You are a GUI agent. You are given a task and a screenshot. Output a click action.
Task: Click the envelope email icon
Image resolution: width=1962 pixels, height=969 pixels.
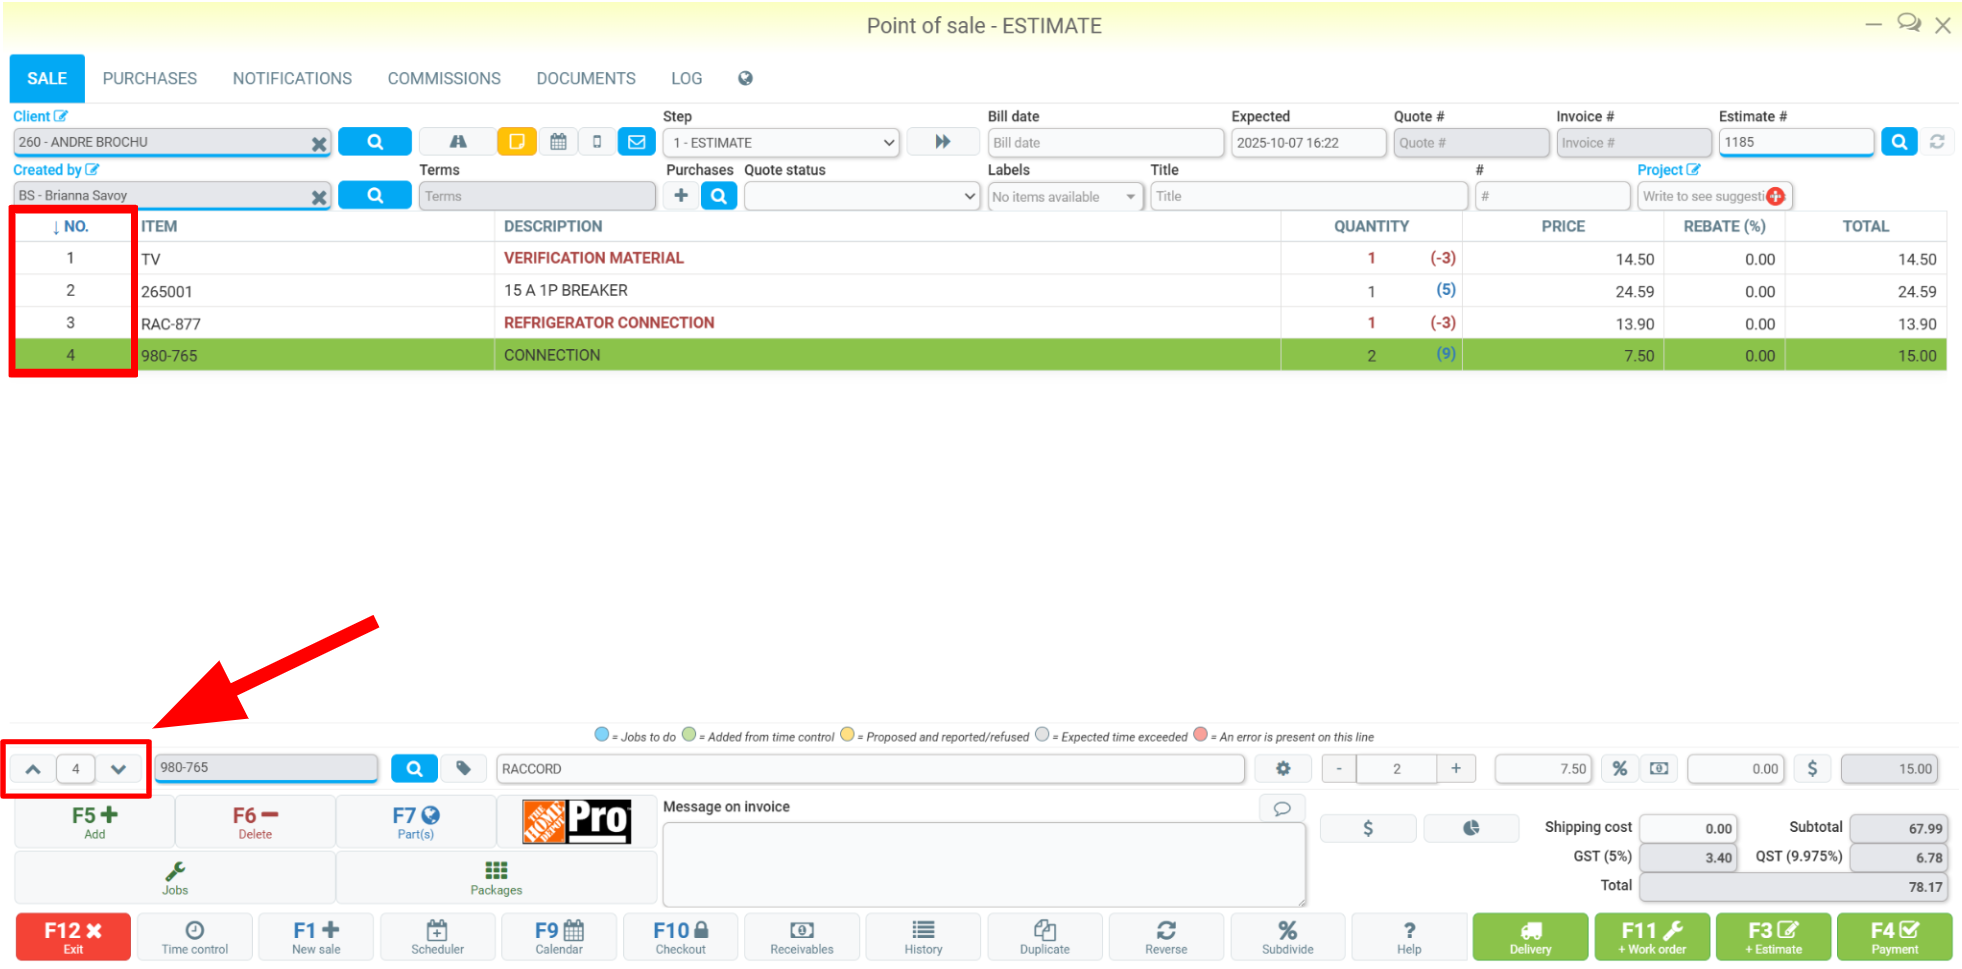[636, 142]
